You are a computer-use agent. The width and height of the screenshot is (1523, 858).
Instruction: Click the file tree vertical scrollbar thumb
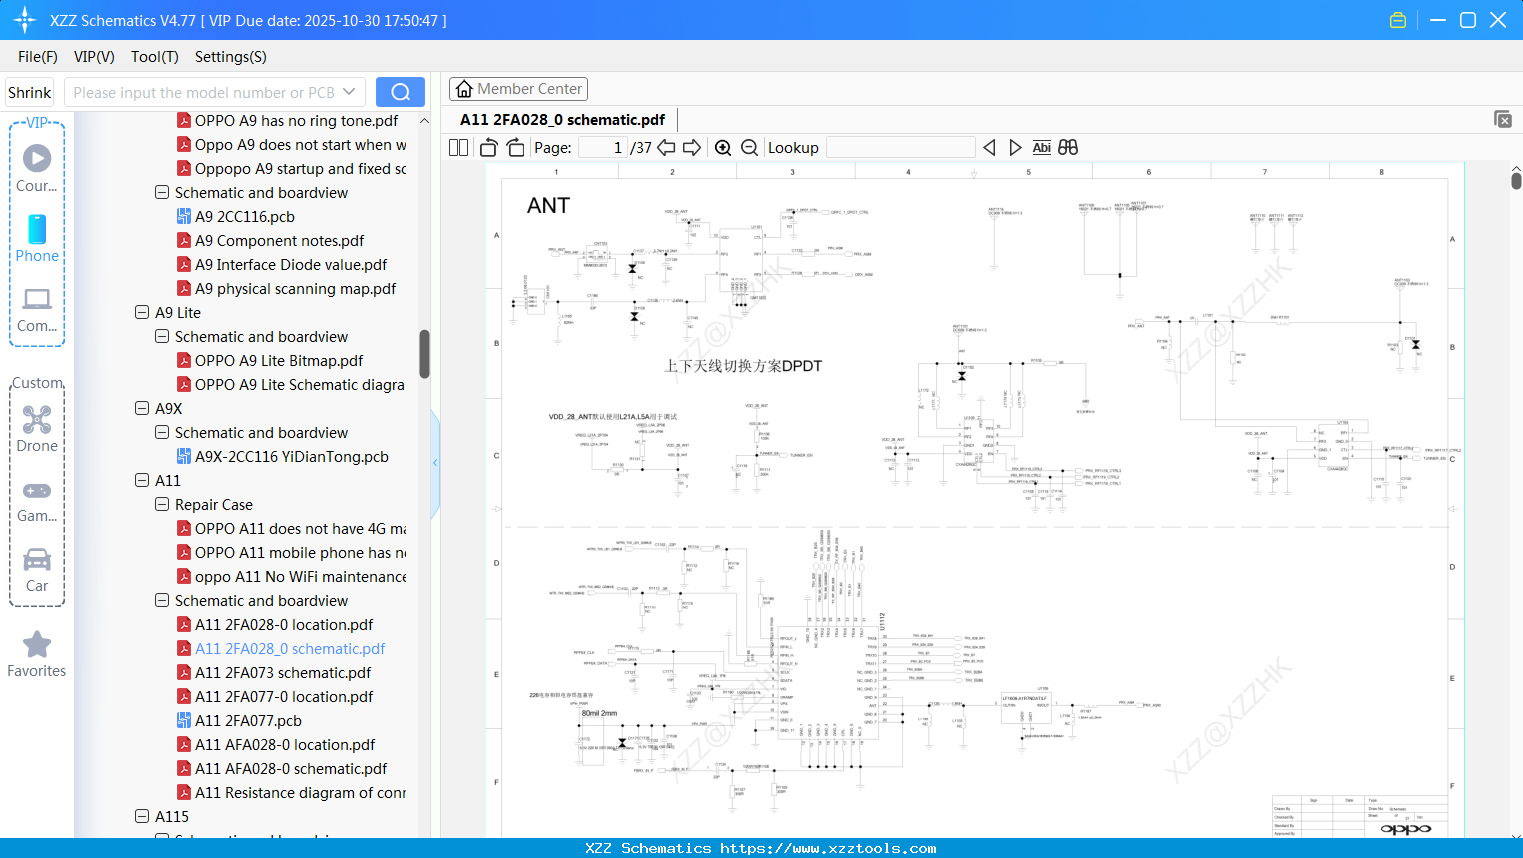[424, 354]
